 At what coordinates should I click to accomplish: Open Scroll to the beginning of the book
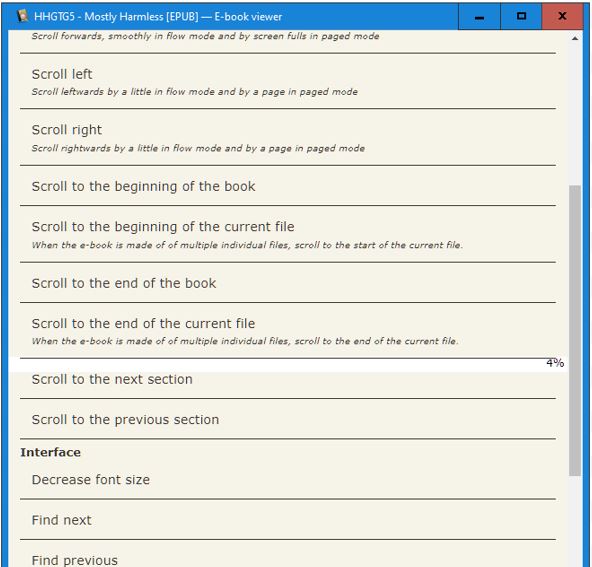[288, 186]
